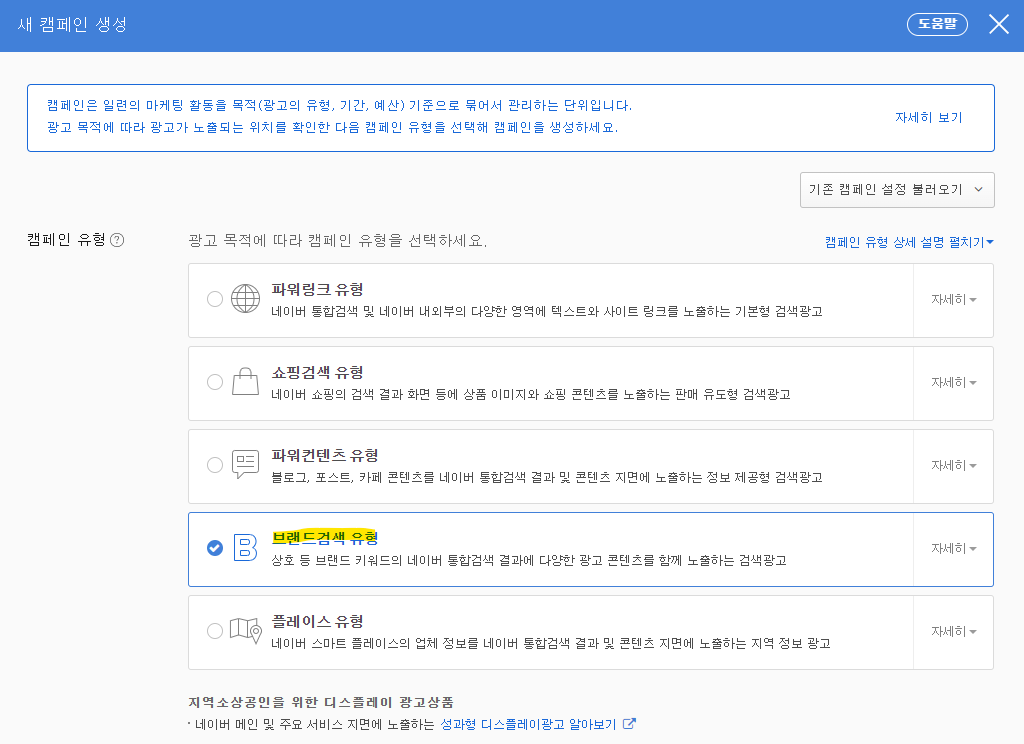Expand 자세히 for 파워링크 유형
Viewport: 1024px width, 744px height.
pos(953,300)
